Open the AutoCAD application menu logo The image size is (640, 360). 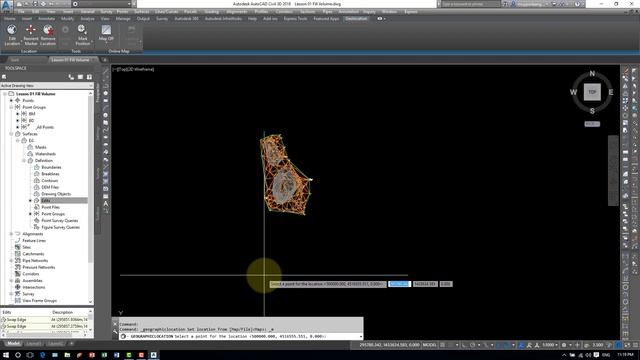(6, 5)
